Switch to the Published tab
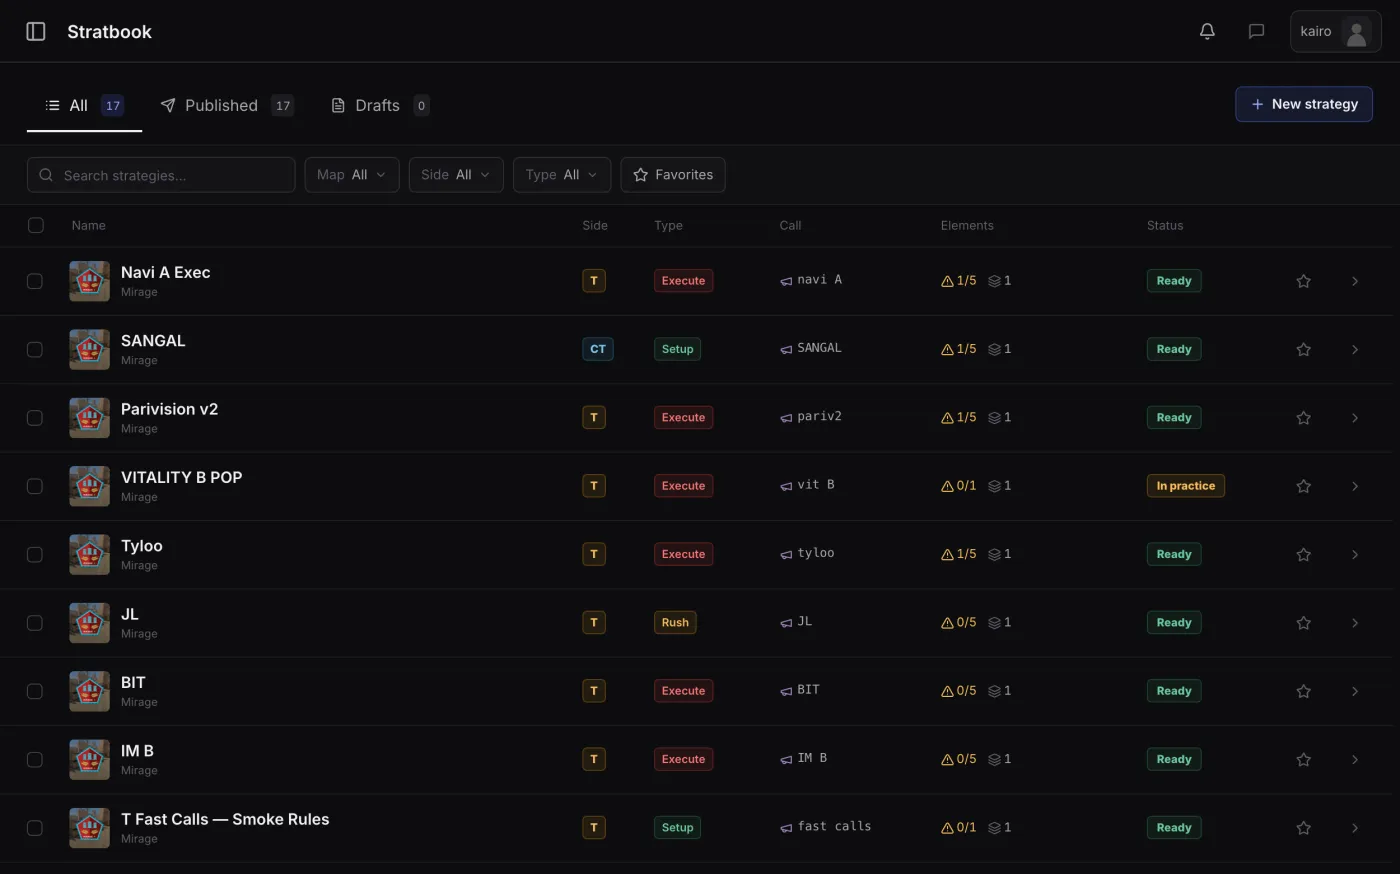The height and width of the screenshot is (874, 1400). click(x=227, y=105)
